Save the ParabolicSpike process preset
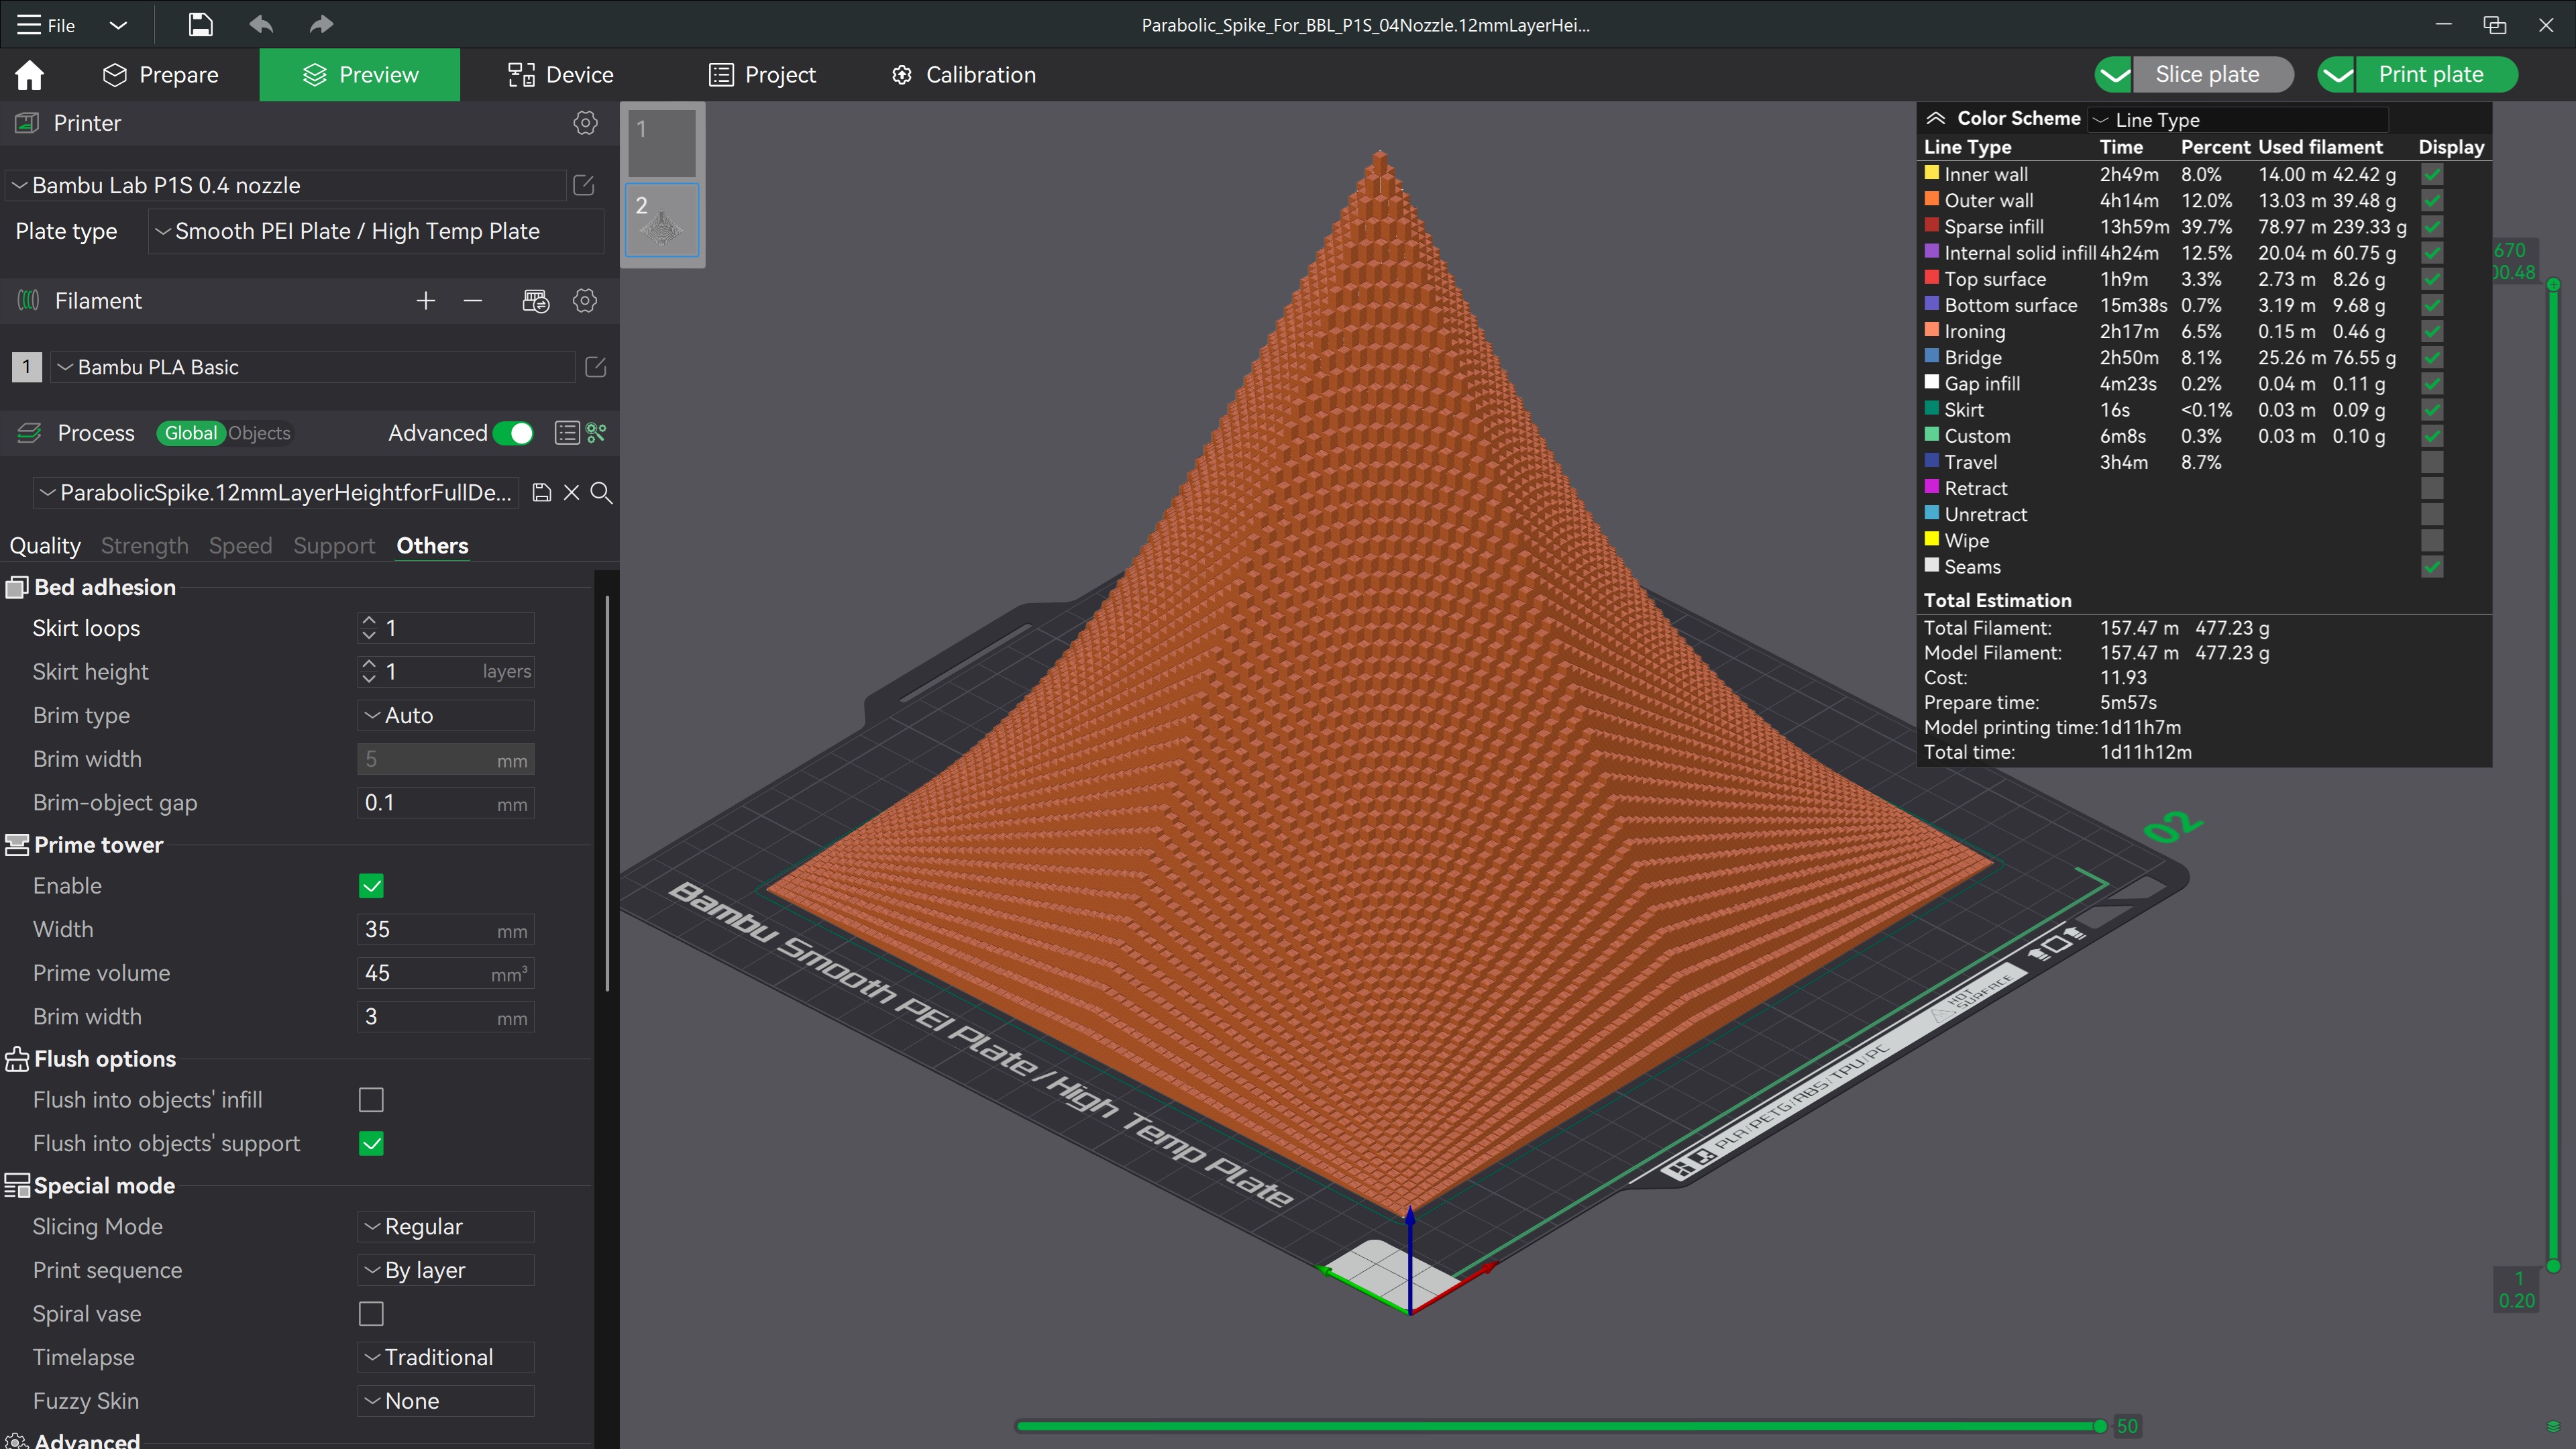 [542, 493]
